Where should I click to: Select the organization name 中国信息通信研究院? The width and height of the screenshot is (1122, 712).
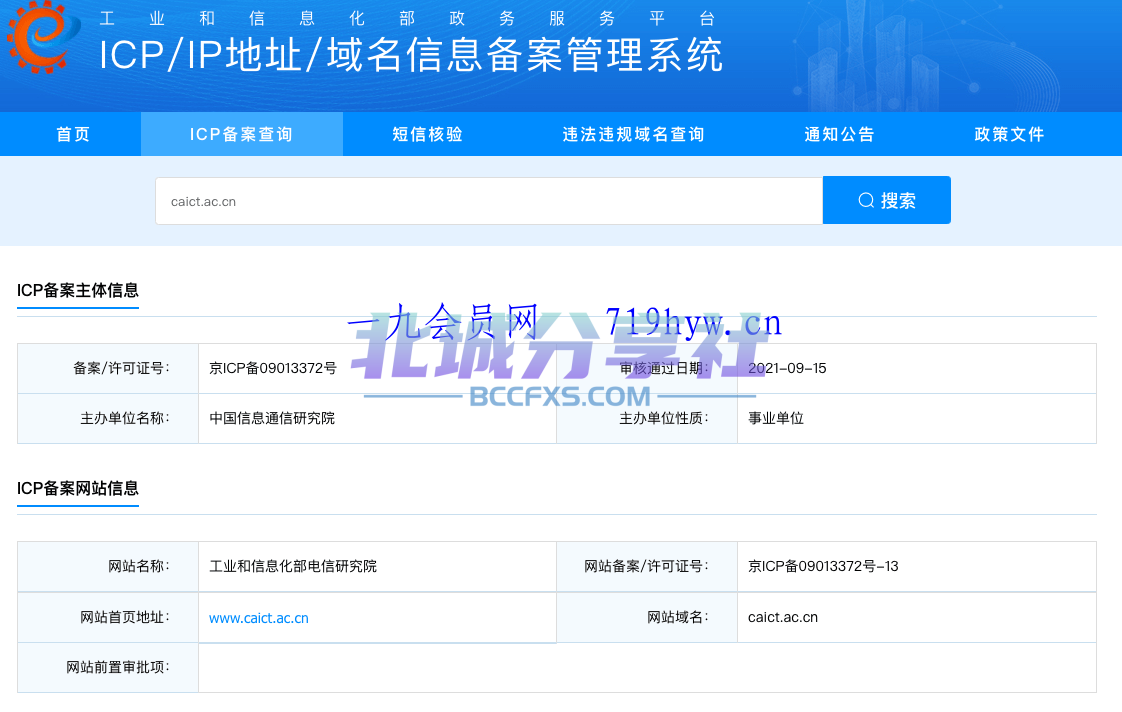click(272, 419)
